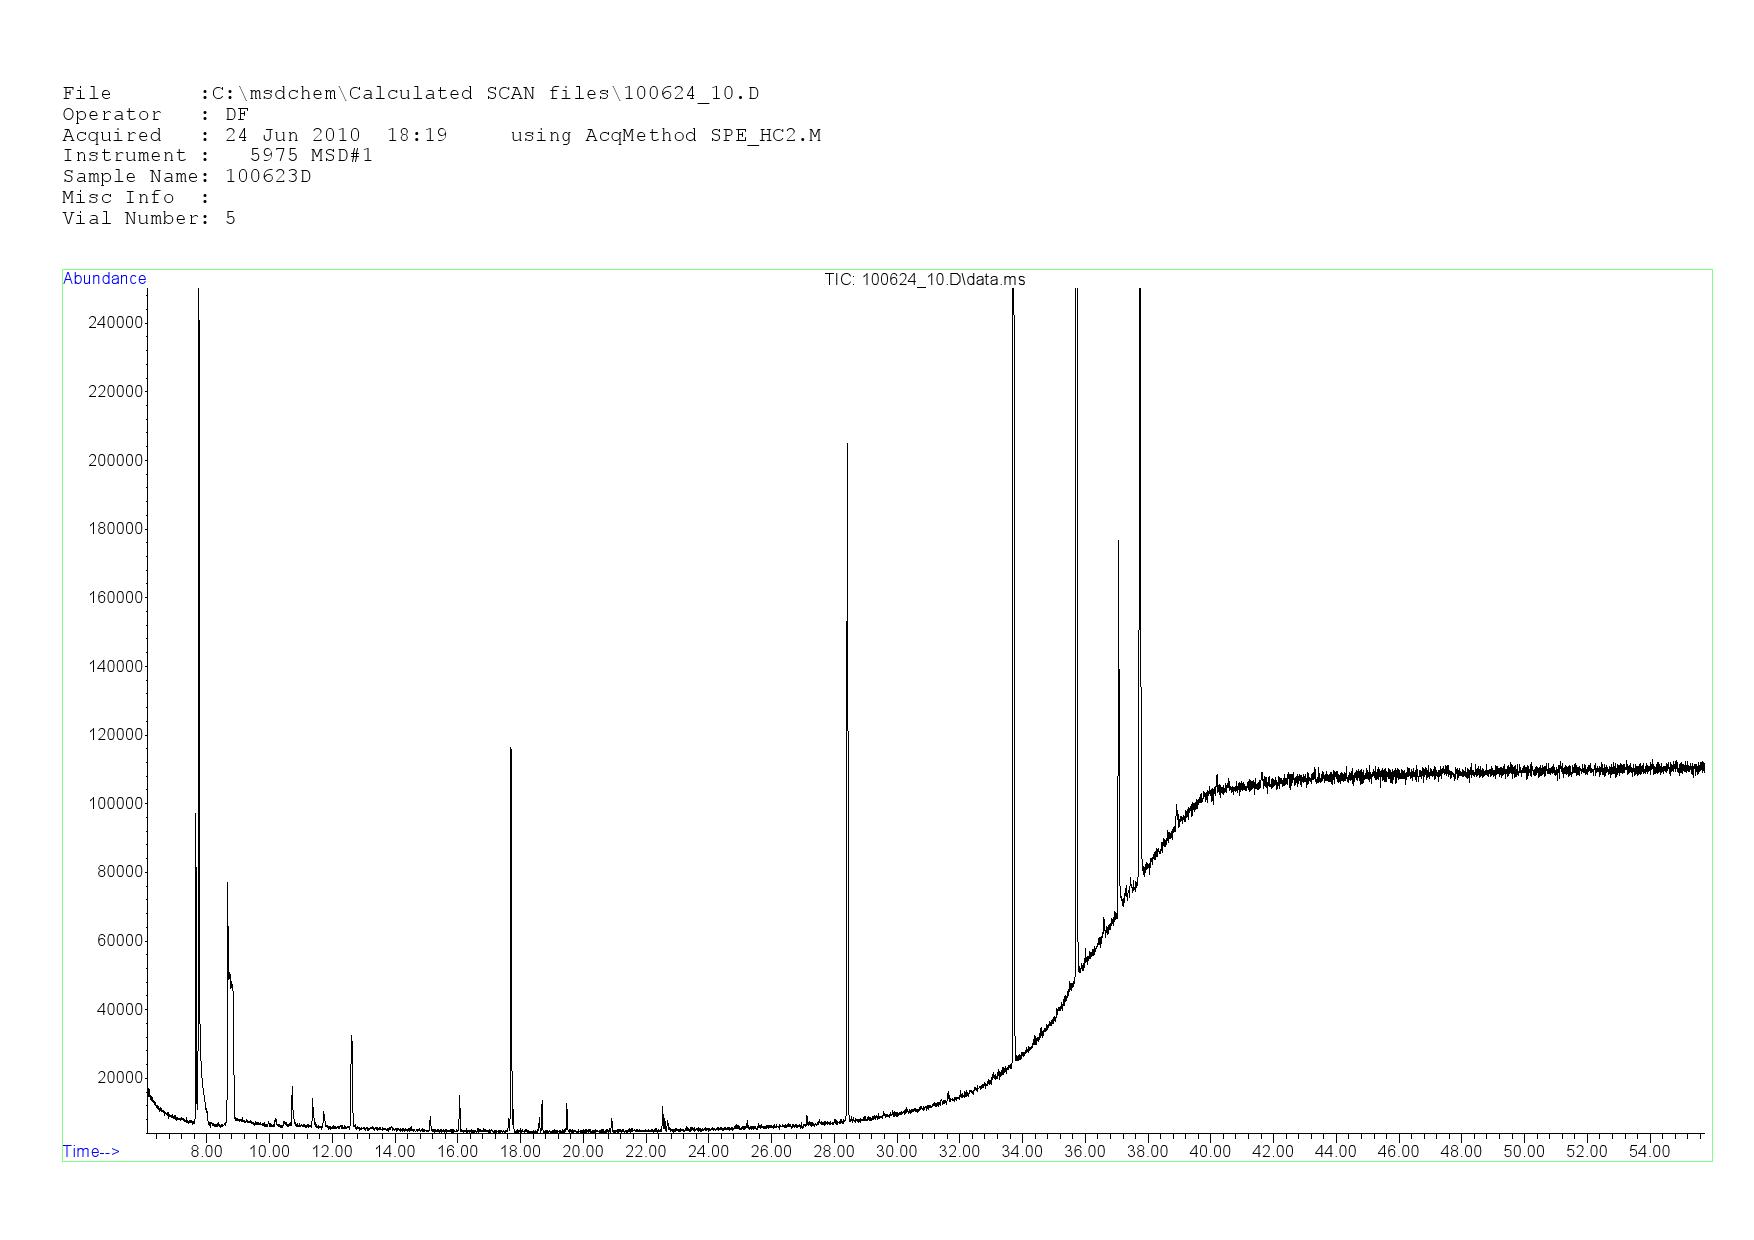1754x1240 pixels.
Task: Click the 54.00 tick label on the time axis
Action: [x=1649, y=1151]
